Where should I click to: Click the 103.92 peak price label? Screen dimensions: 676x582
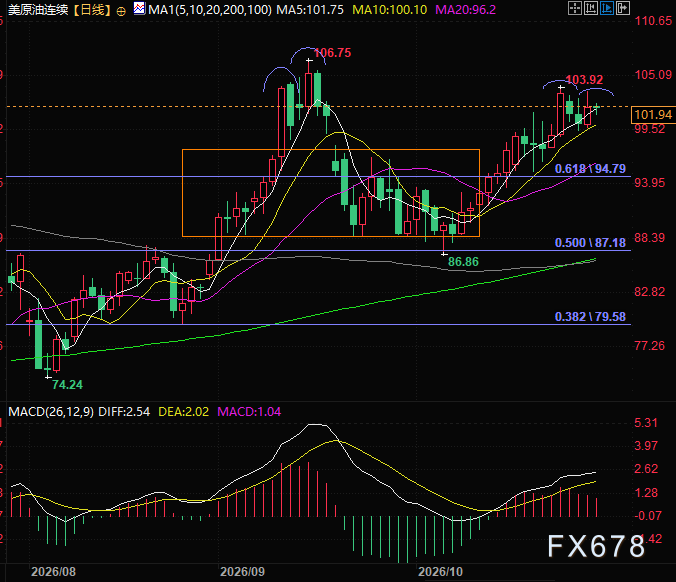coord(584,80)
